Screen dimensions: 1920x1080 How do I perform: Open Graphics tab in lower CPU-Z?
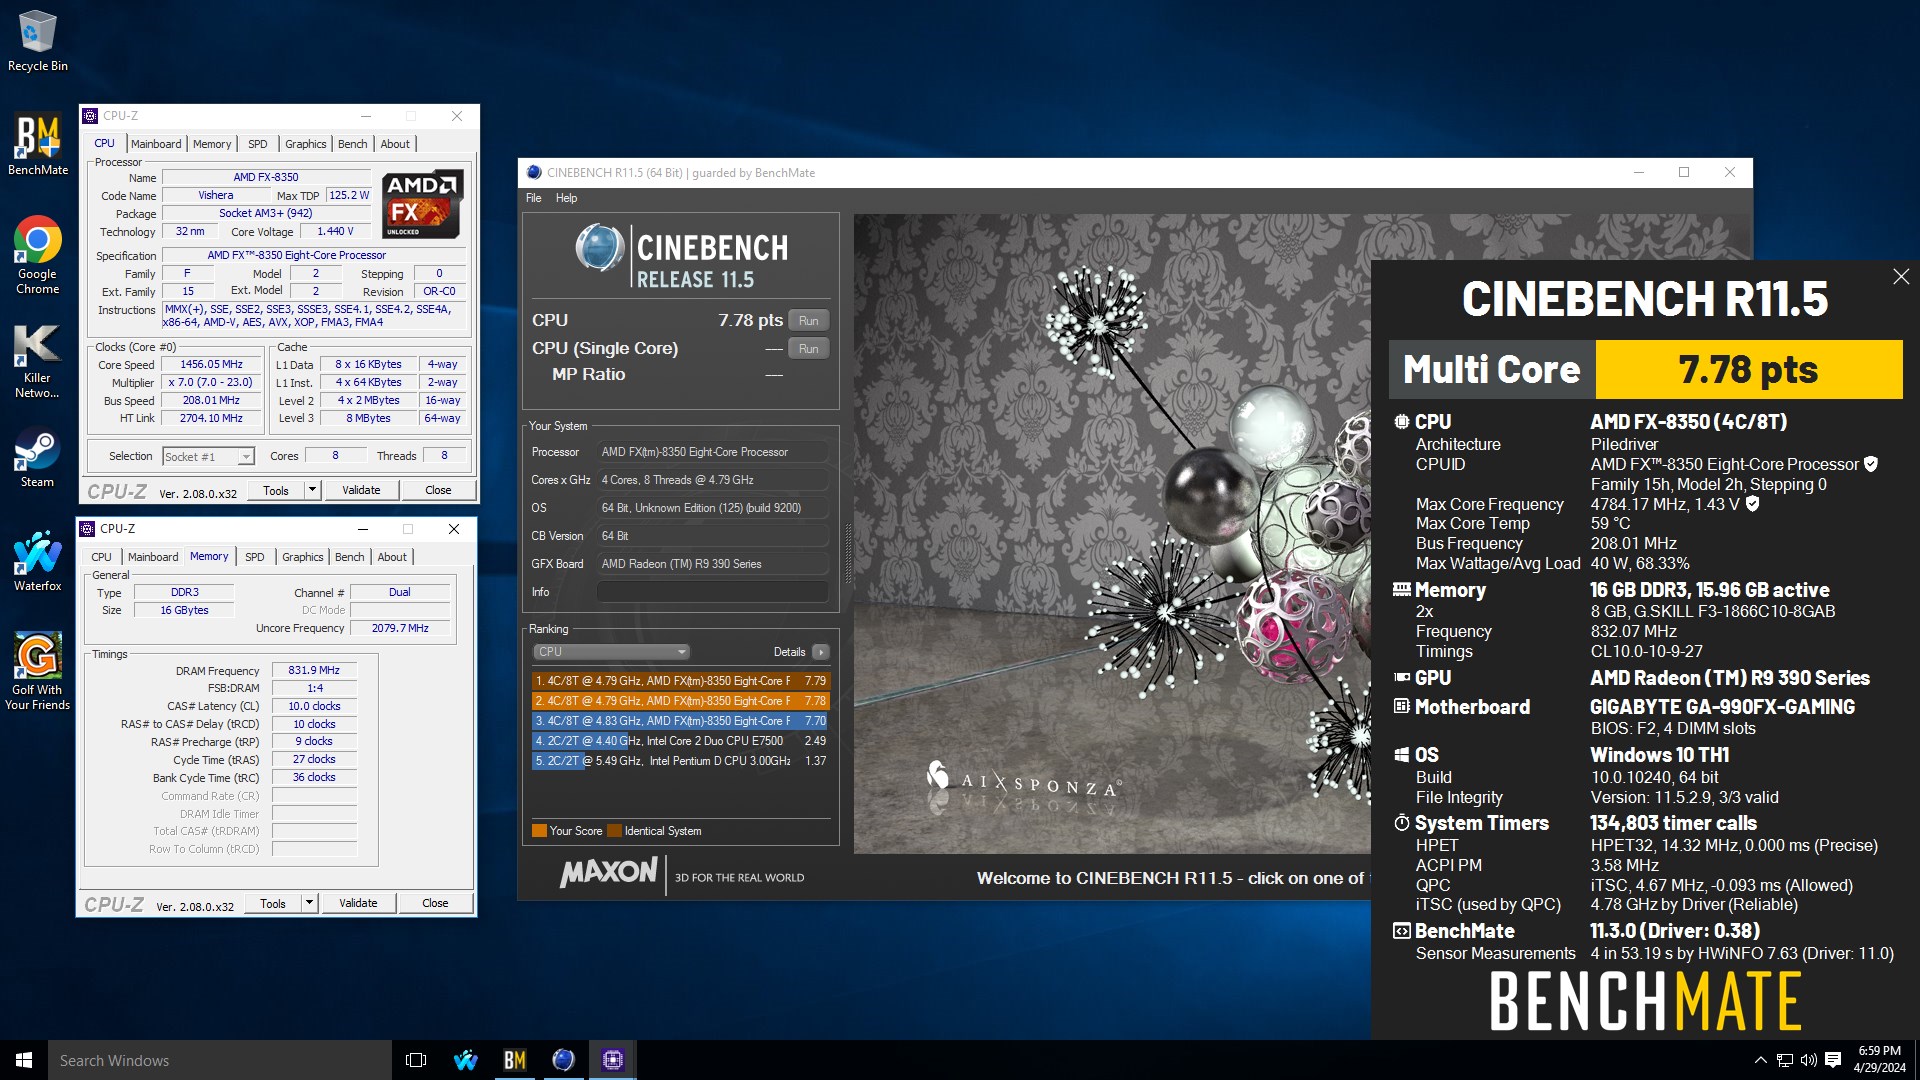tap(302, 557)
